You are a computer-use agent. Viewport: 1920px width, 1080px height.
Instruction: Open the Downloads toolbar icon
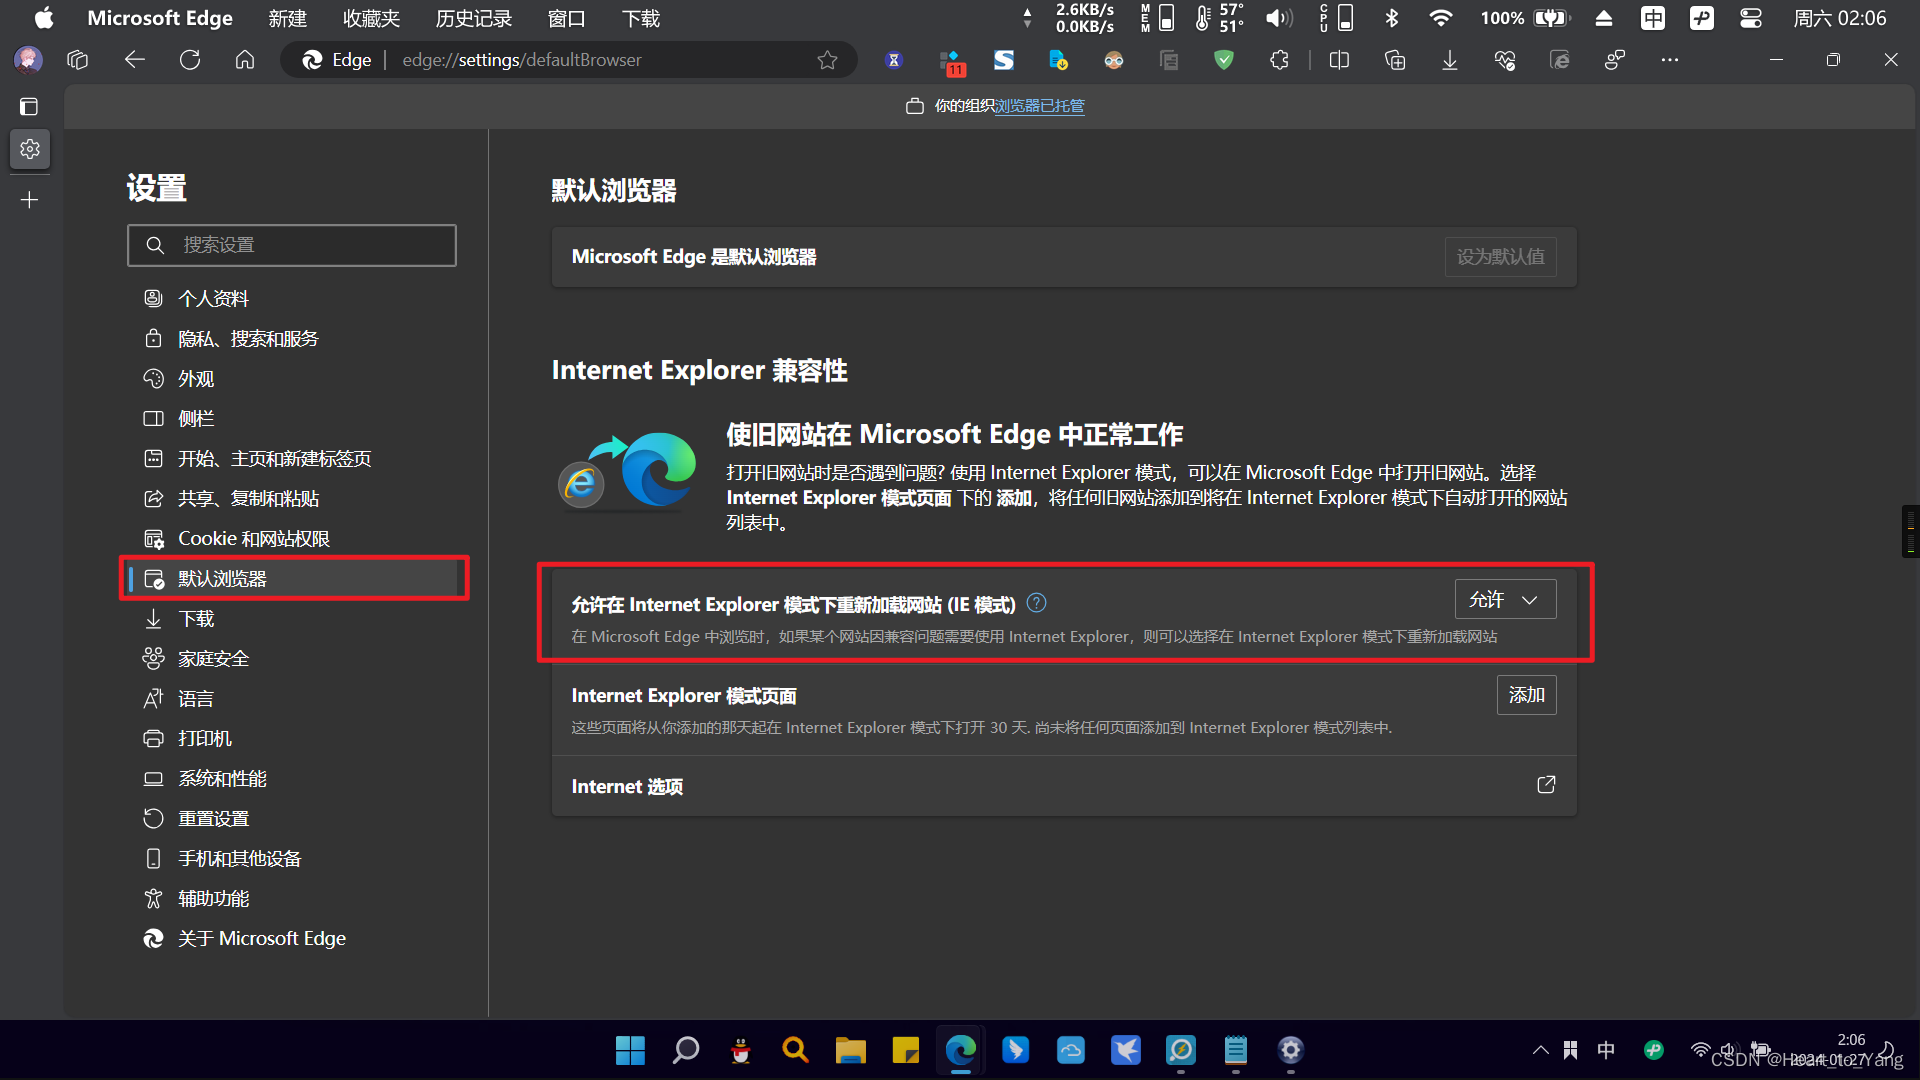(1449, 60)
